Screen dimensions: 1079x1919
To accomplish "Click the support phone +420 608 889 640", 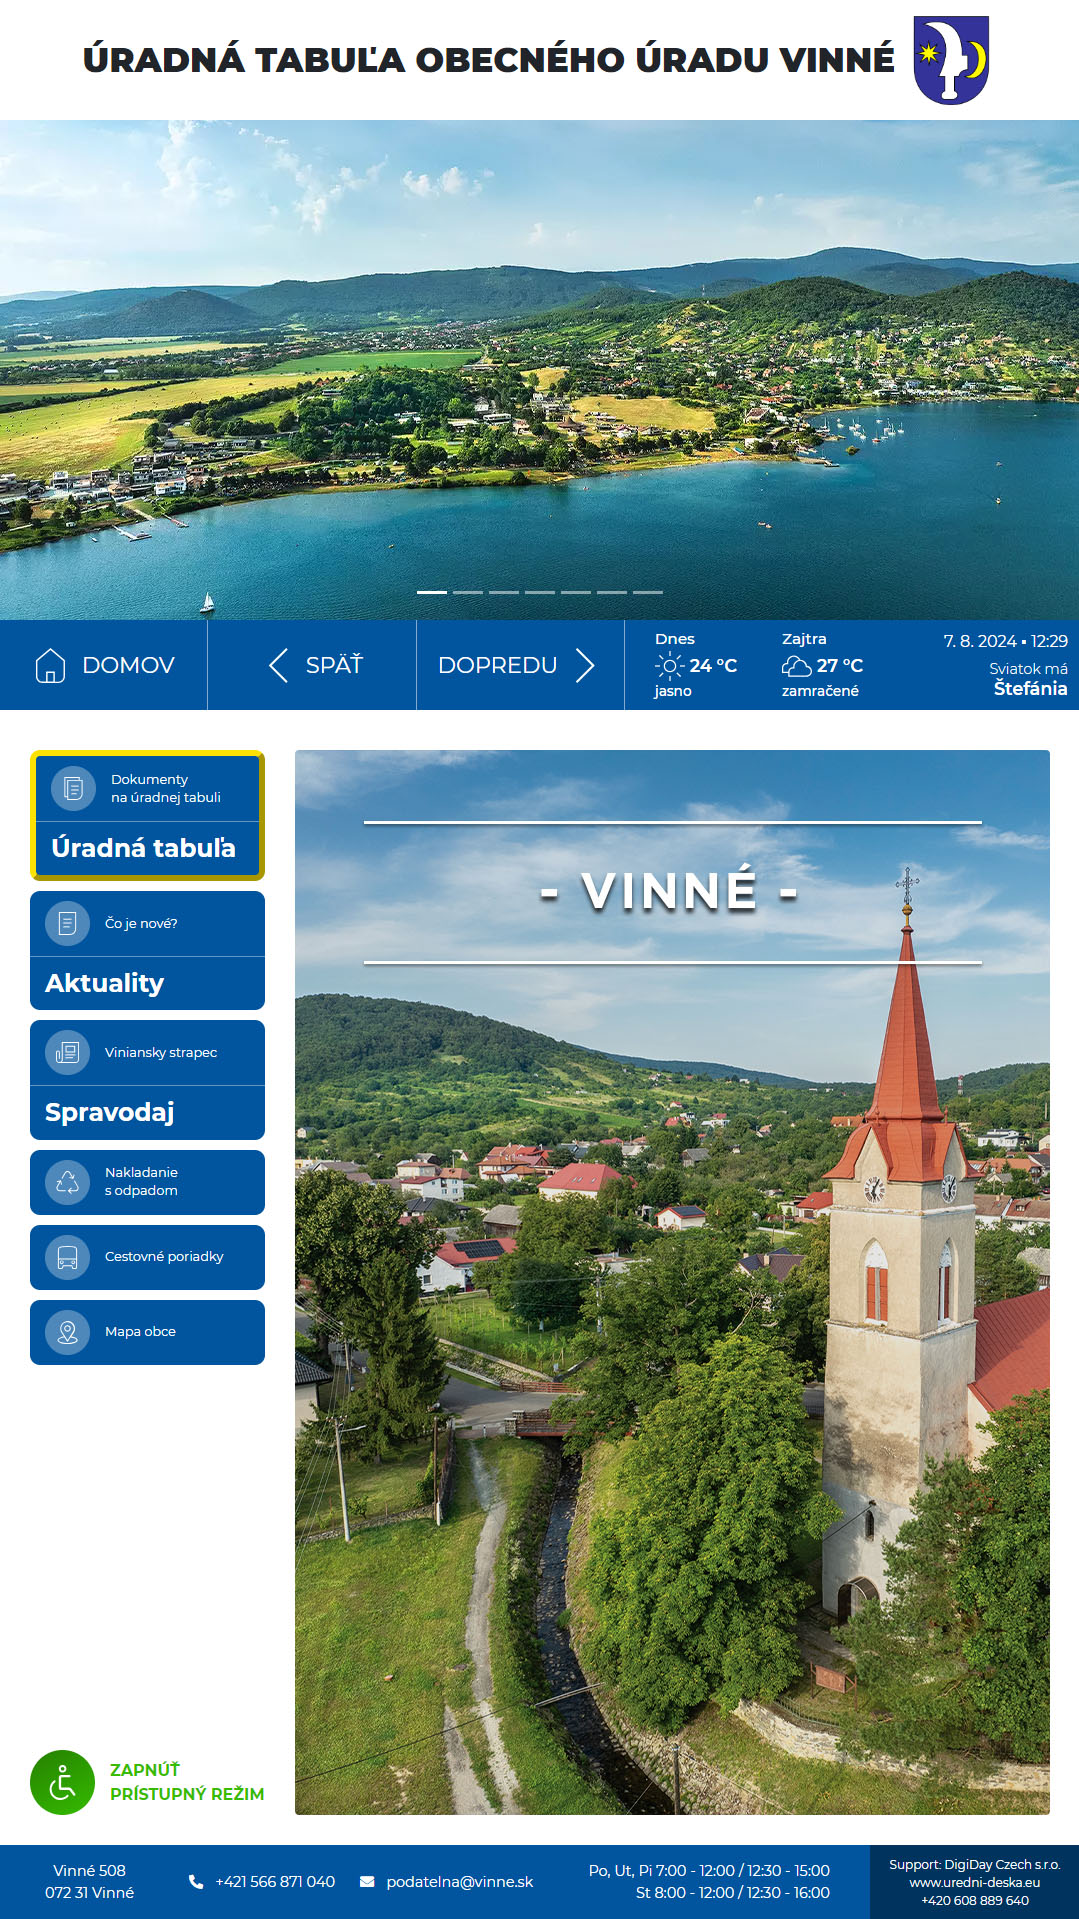I will [975, 1900].
